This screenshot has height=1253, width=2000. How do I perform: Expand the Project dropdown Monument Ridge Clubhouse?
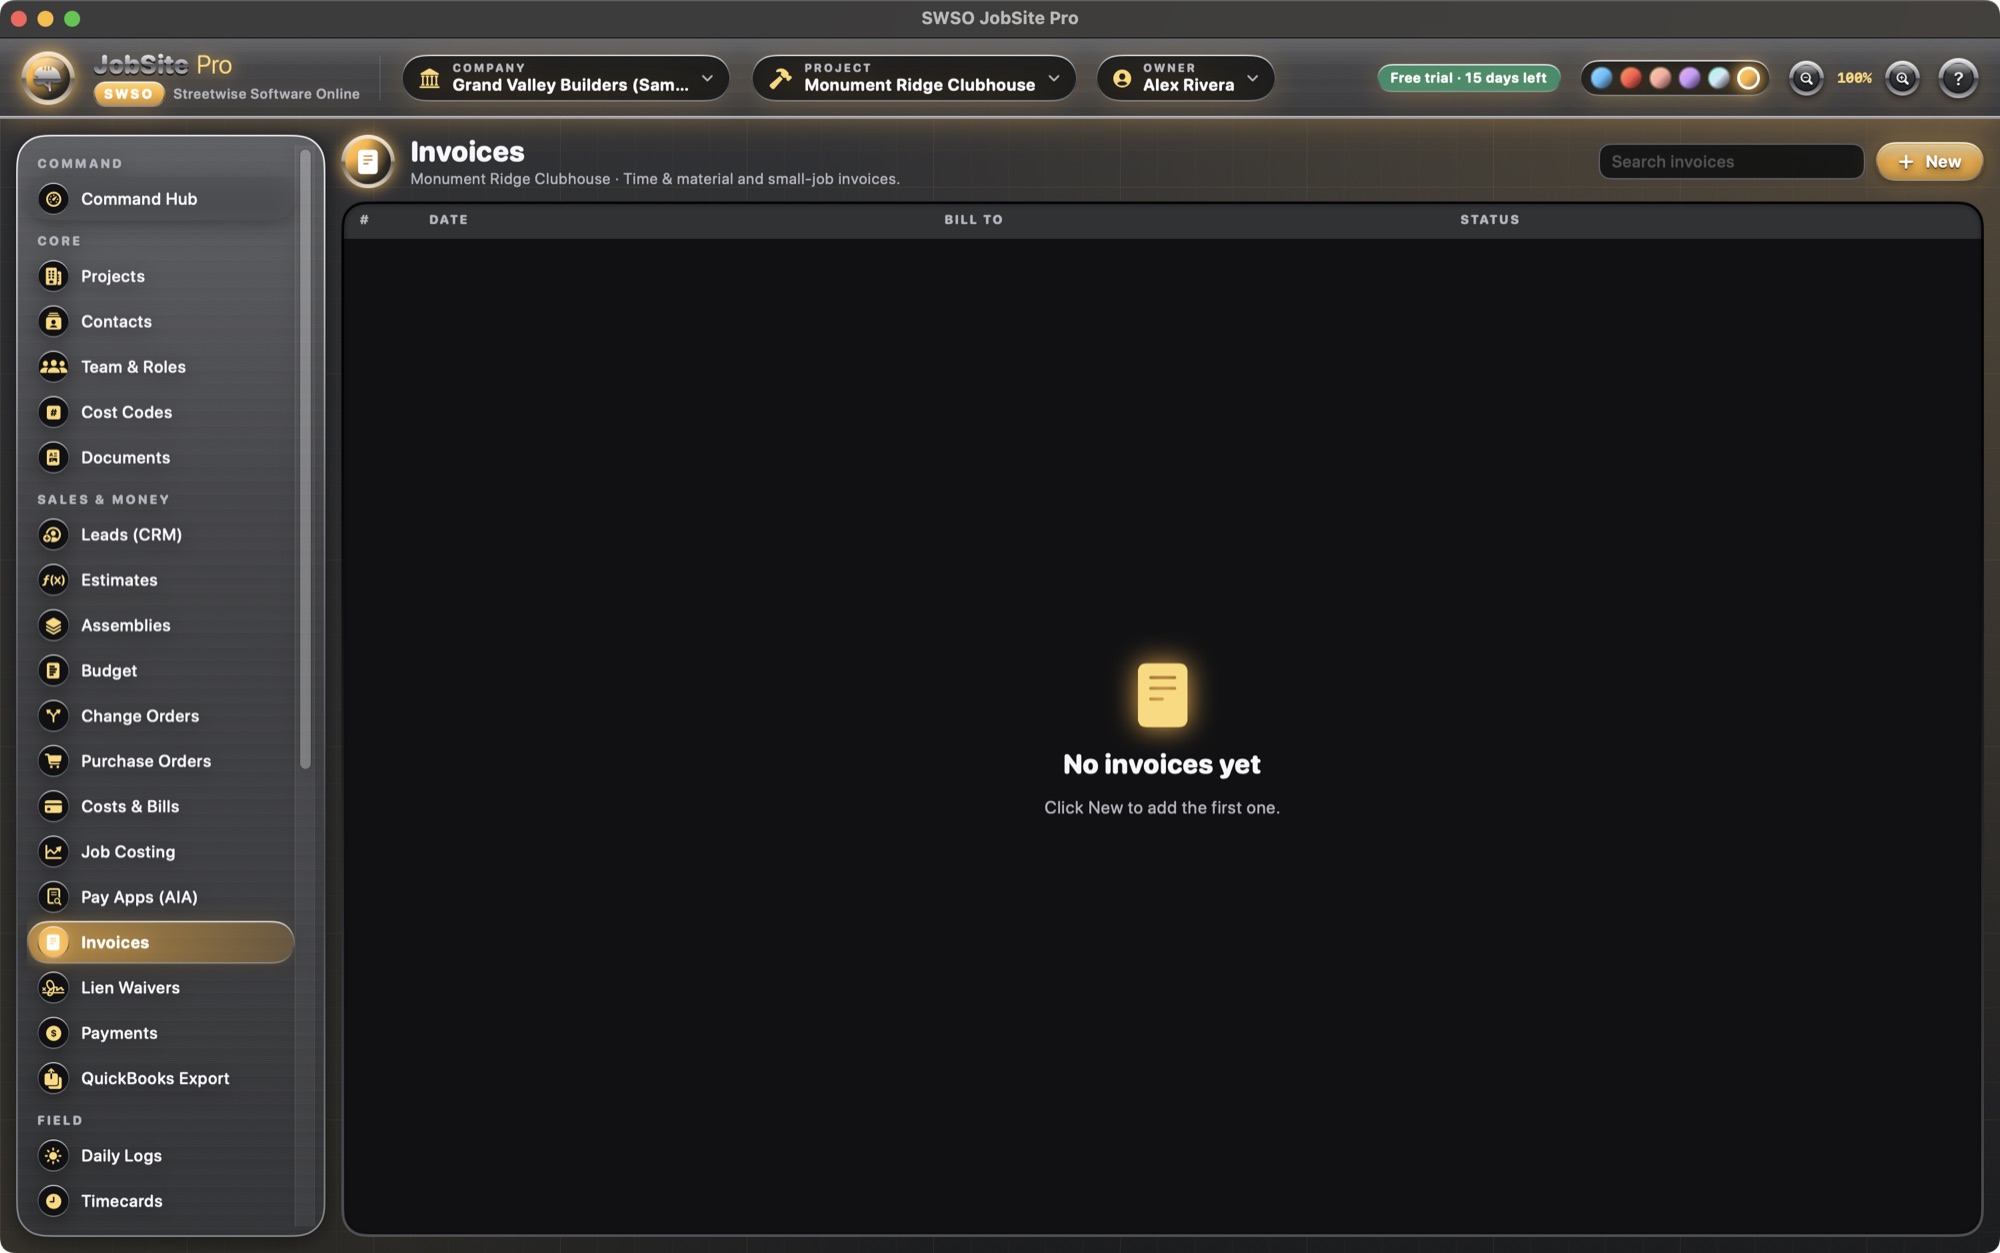[914, 78]
